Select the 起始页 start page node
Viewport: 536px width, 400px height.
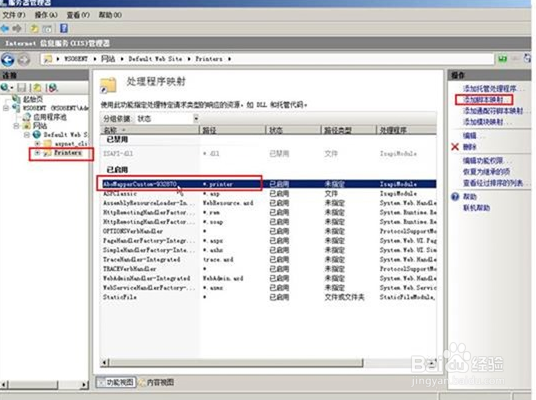(33, 99)
